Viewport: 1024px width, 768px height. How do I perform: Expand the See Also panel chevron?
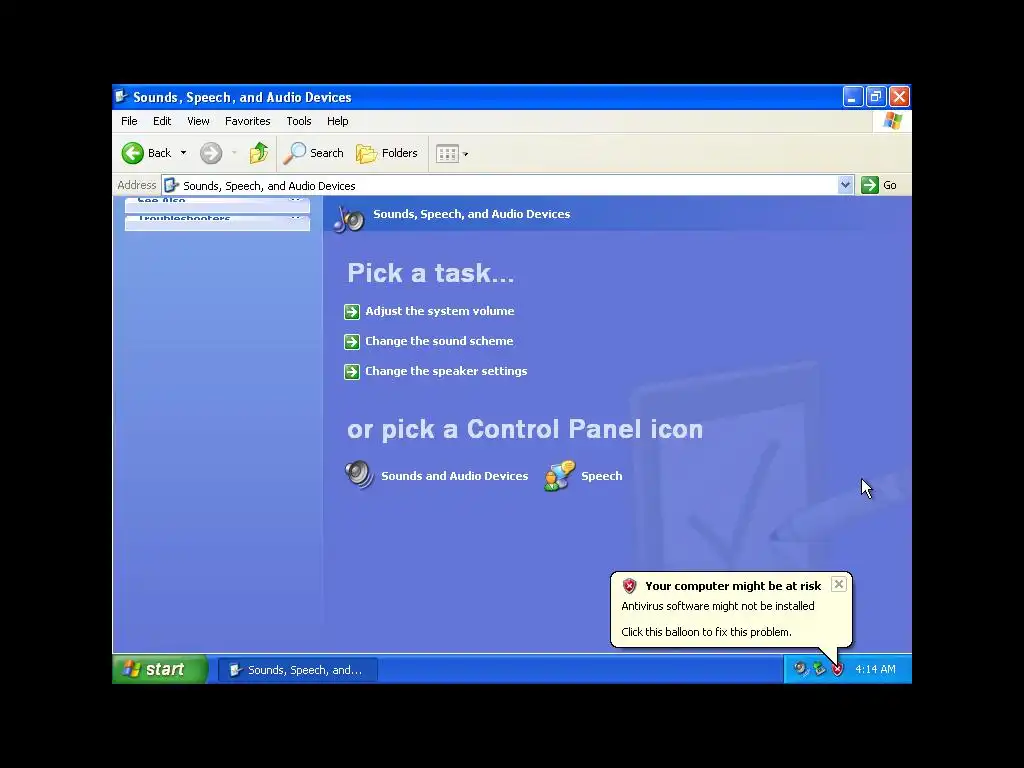[295, 200]
